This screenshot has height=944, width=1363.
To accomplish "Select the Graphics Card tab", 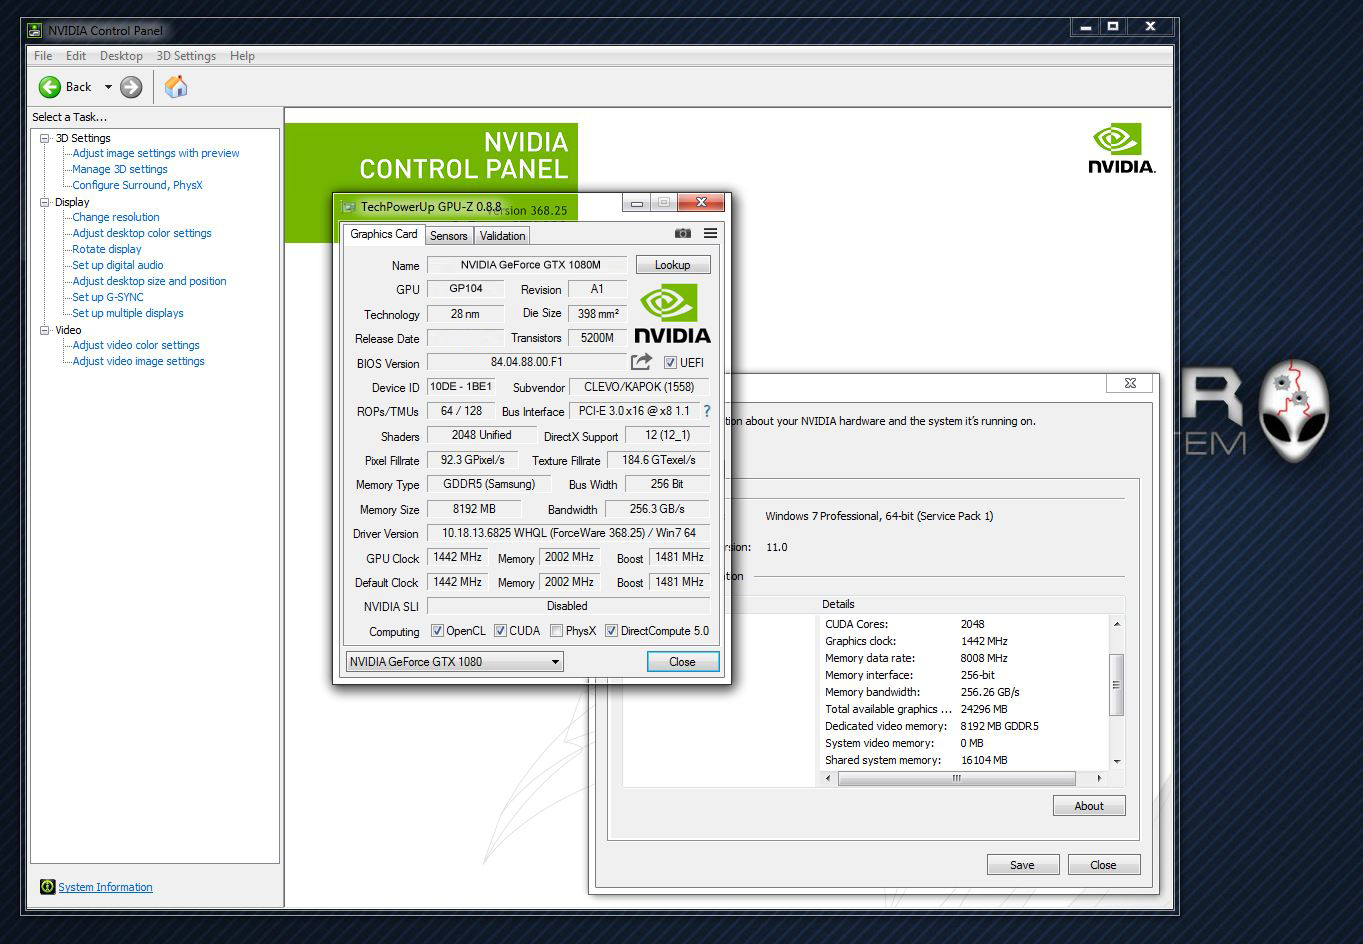I will tap(384, 234).
